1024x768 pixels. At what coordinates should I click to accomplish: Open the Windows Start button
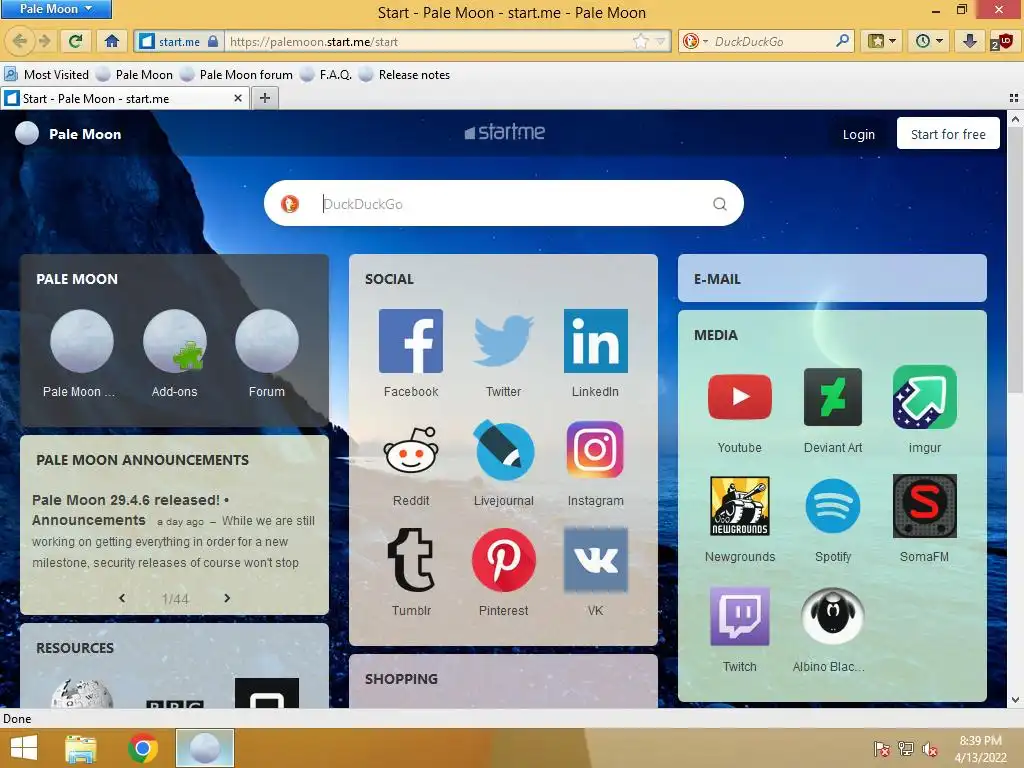point(24,748)
